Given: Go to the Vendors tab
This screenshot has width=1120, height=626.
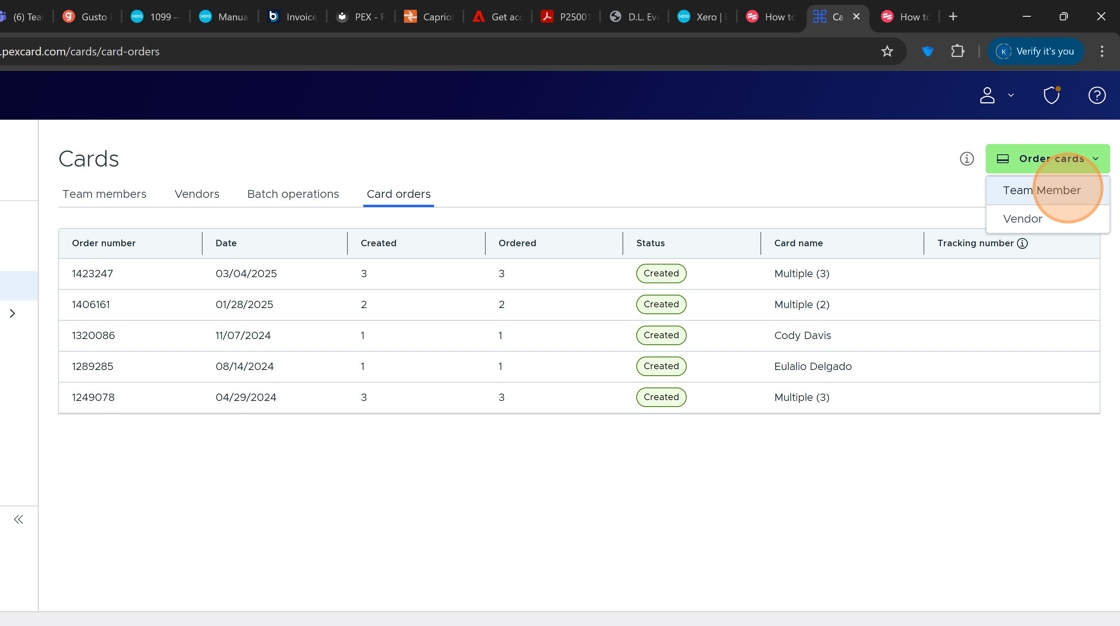Looking at the screenshot, I should (x=197, y=194).
